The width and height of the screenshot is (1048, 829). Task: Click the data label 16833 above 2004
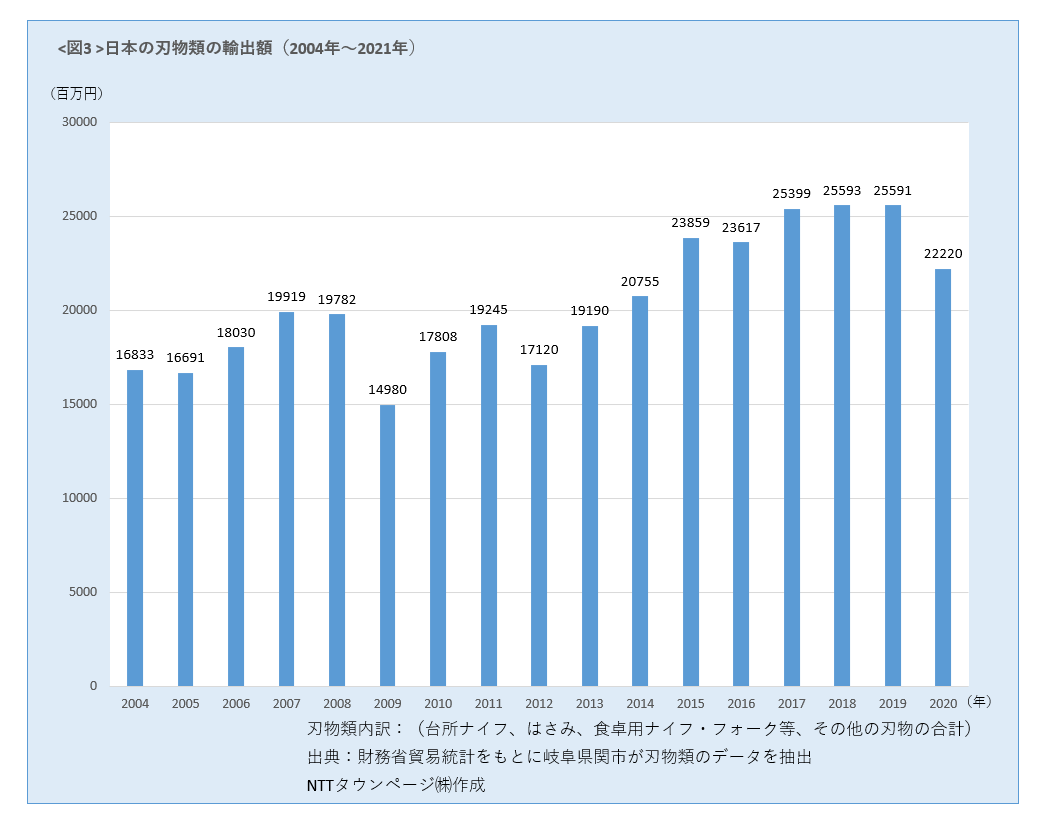point(134,353)
